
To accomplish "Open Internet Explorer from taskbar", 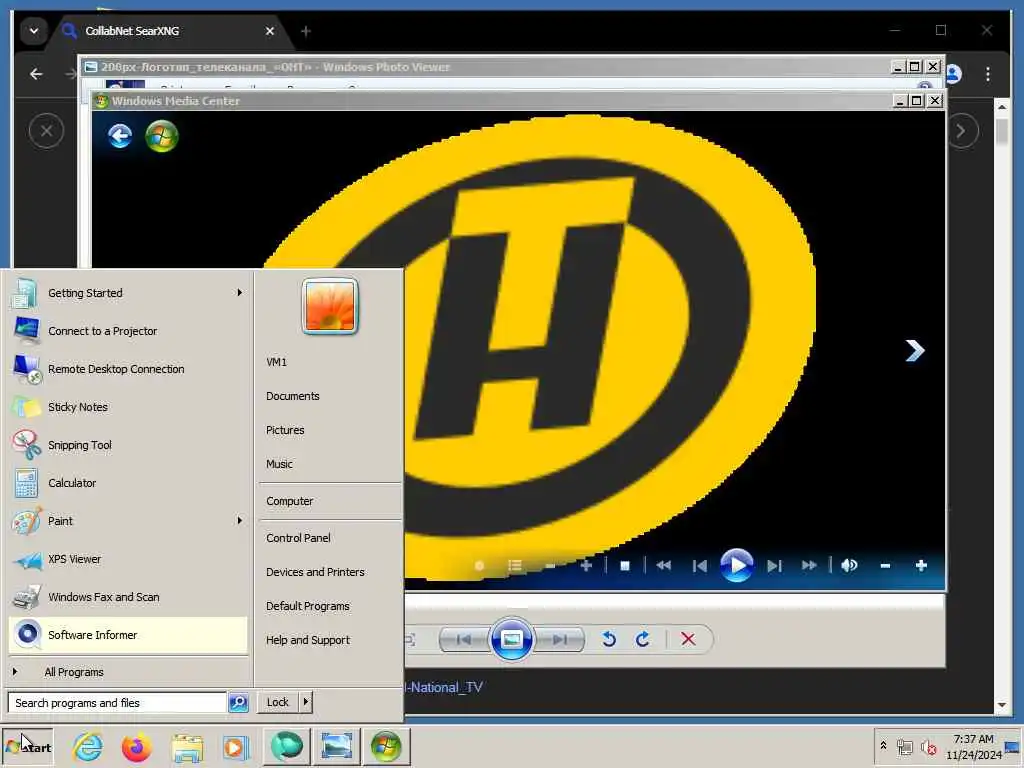I will [x=88, y=747].
